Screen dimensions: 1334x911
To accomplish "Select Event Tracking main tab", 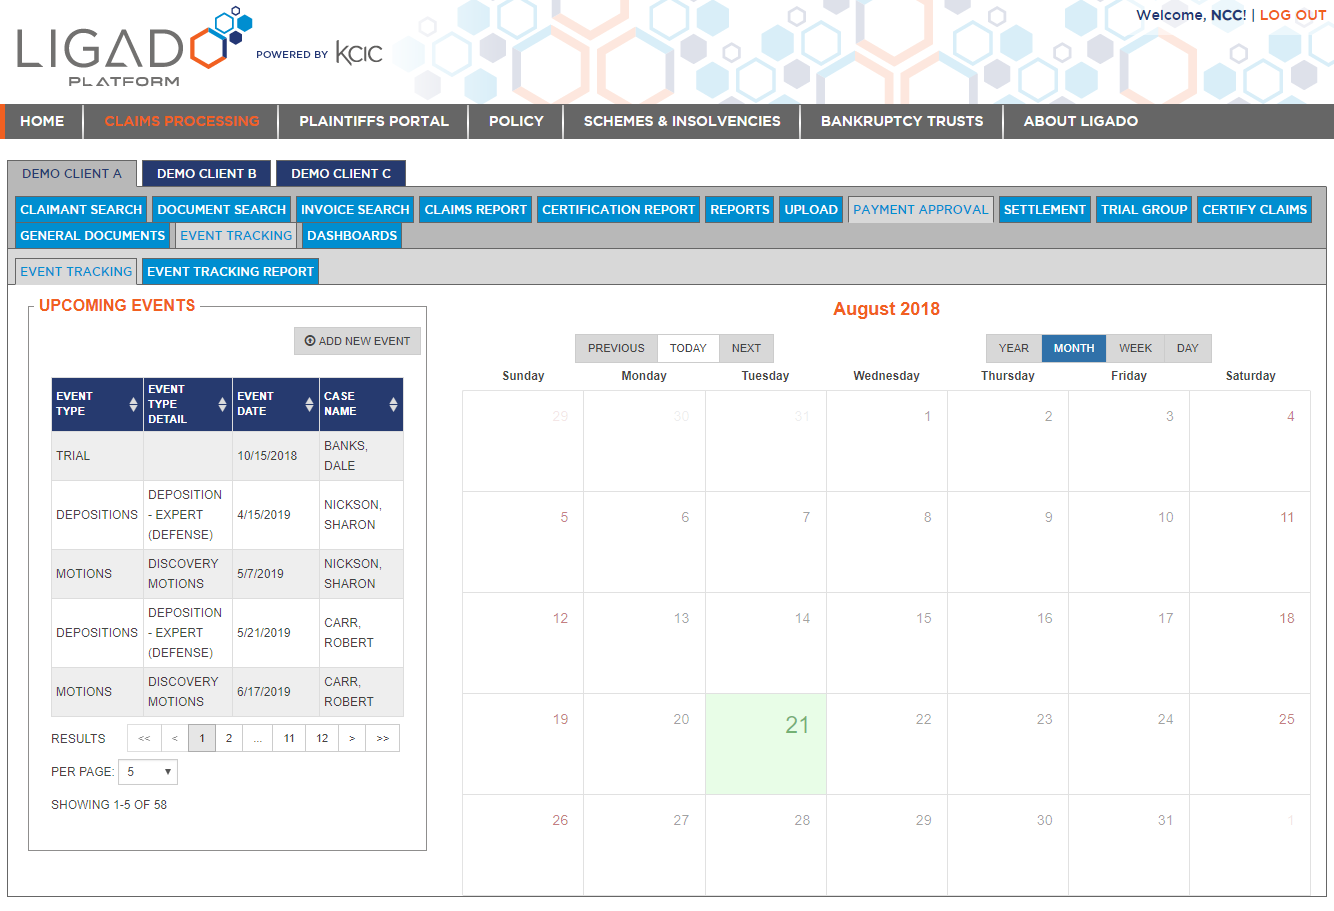I will point(237,235).
